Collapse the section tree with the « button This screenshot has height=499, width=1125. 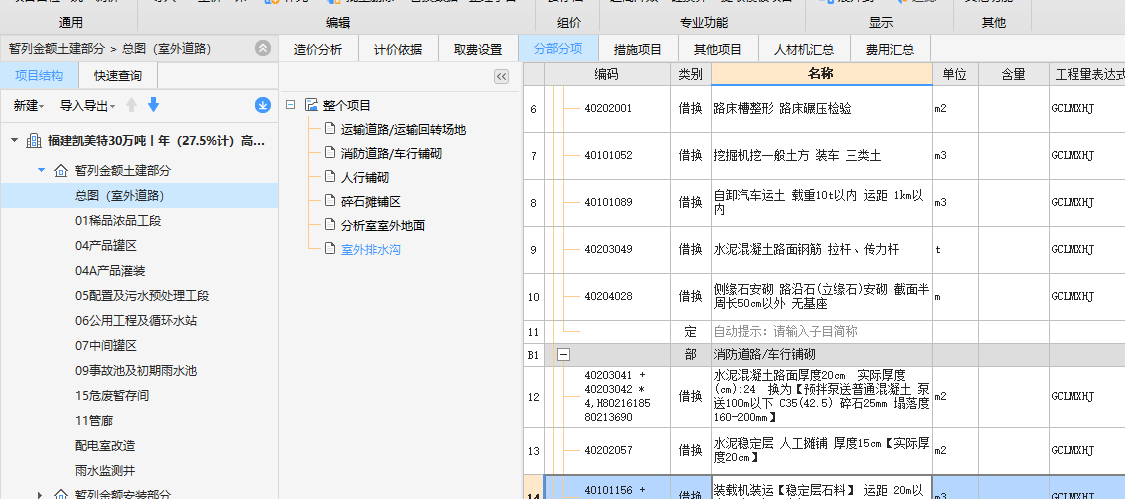[x=502, y=77]
